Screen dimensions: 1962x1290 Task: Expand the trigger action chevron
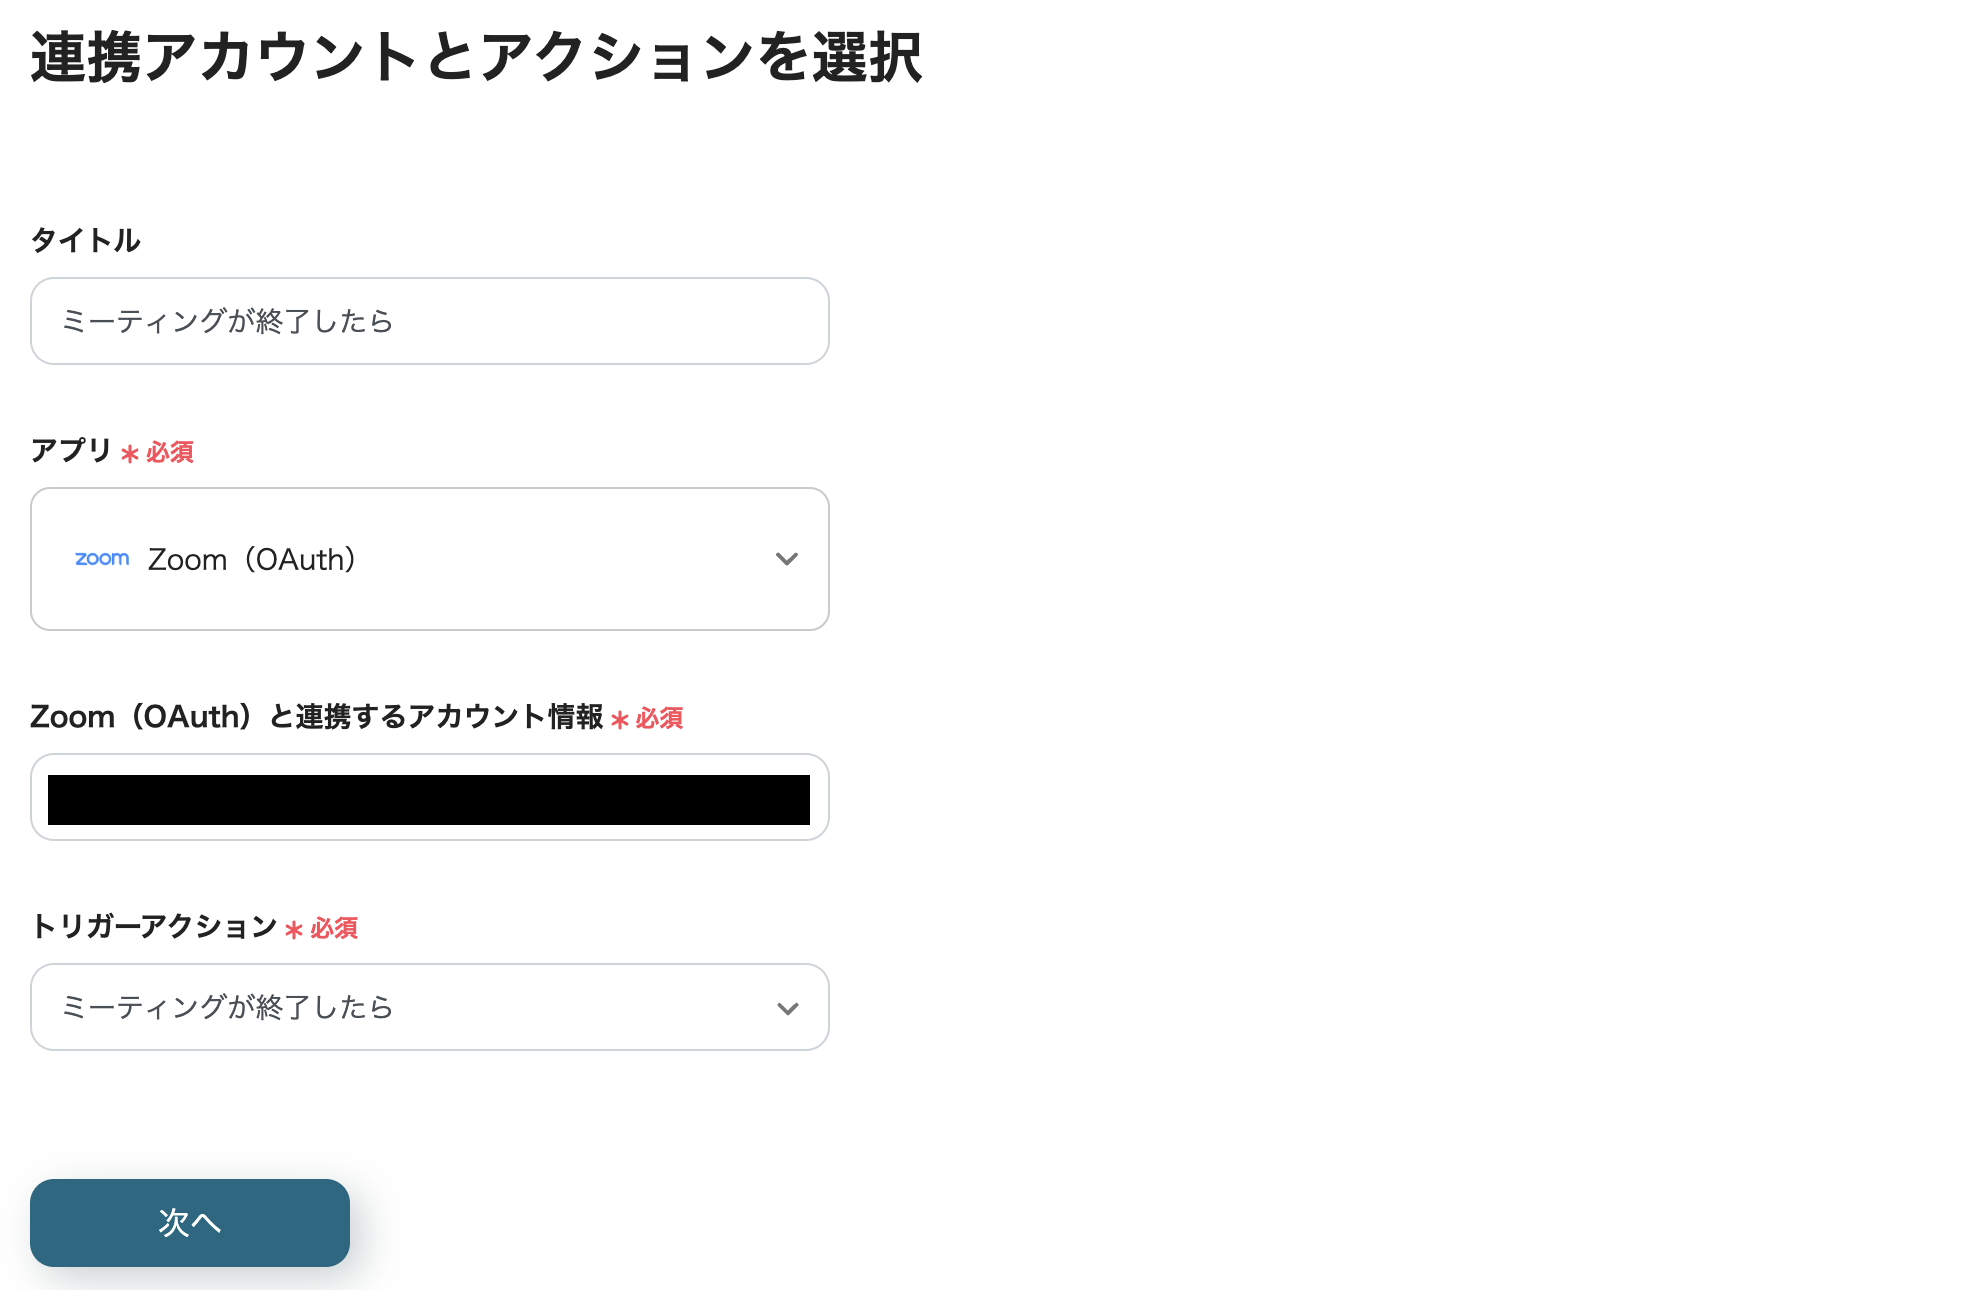pyautogui.click(x=788, y=1007)
